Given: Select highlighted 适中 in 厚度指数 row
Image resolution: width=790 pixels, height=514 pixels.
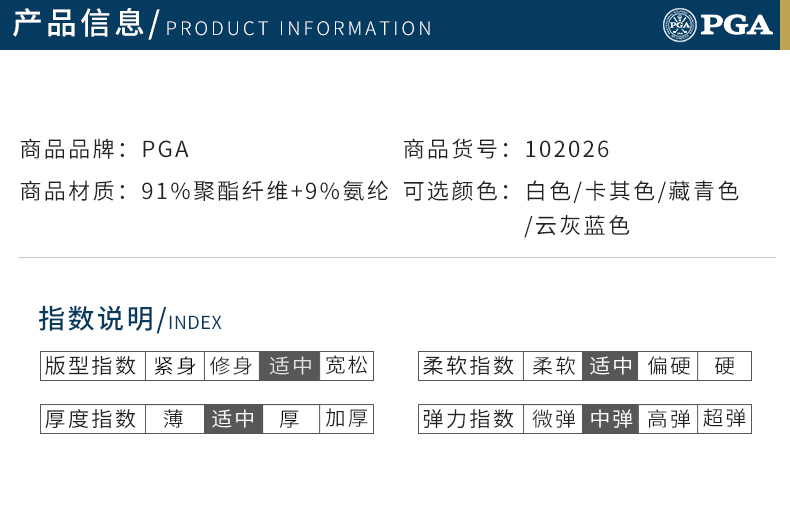Looking at the screenshot, I should click(x=233, y=419).
